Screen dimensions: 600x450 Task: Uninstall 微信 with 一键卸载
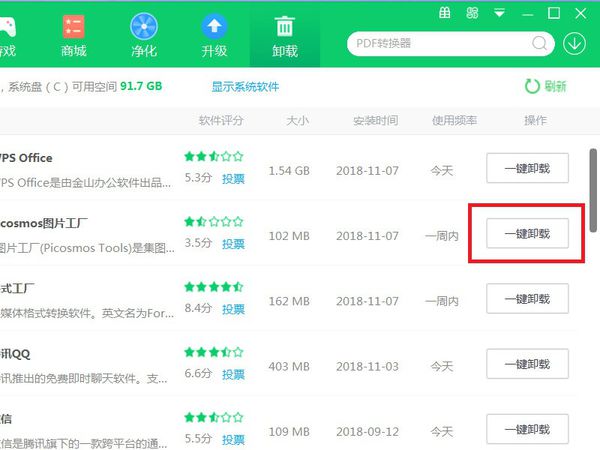tap(527, 429)
